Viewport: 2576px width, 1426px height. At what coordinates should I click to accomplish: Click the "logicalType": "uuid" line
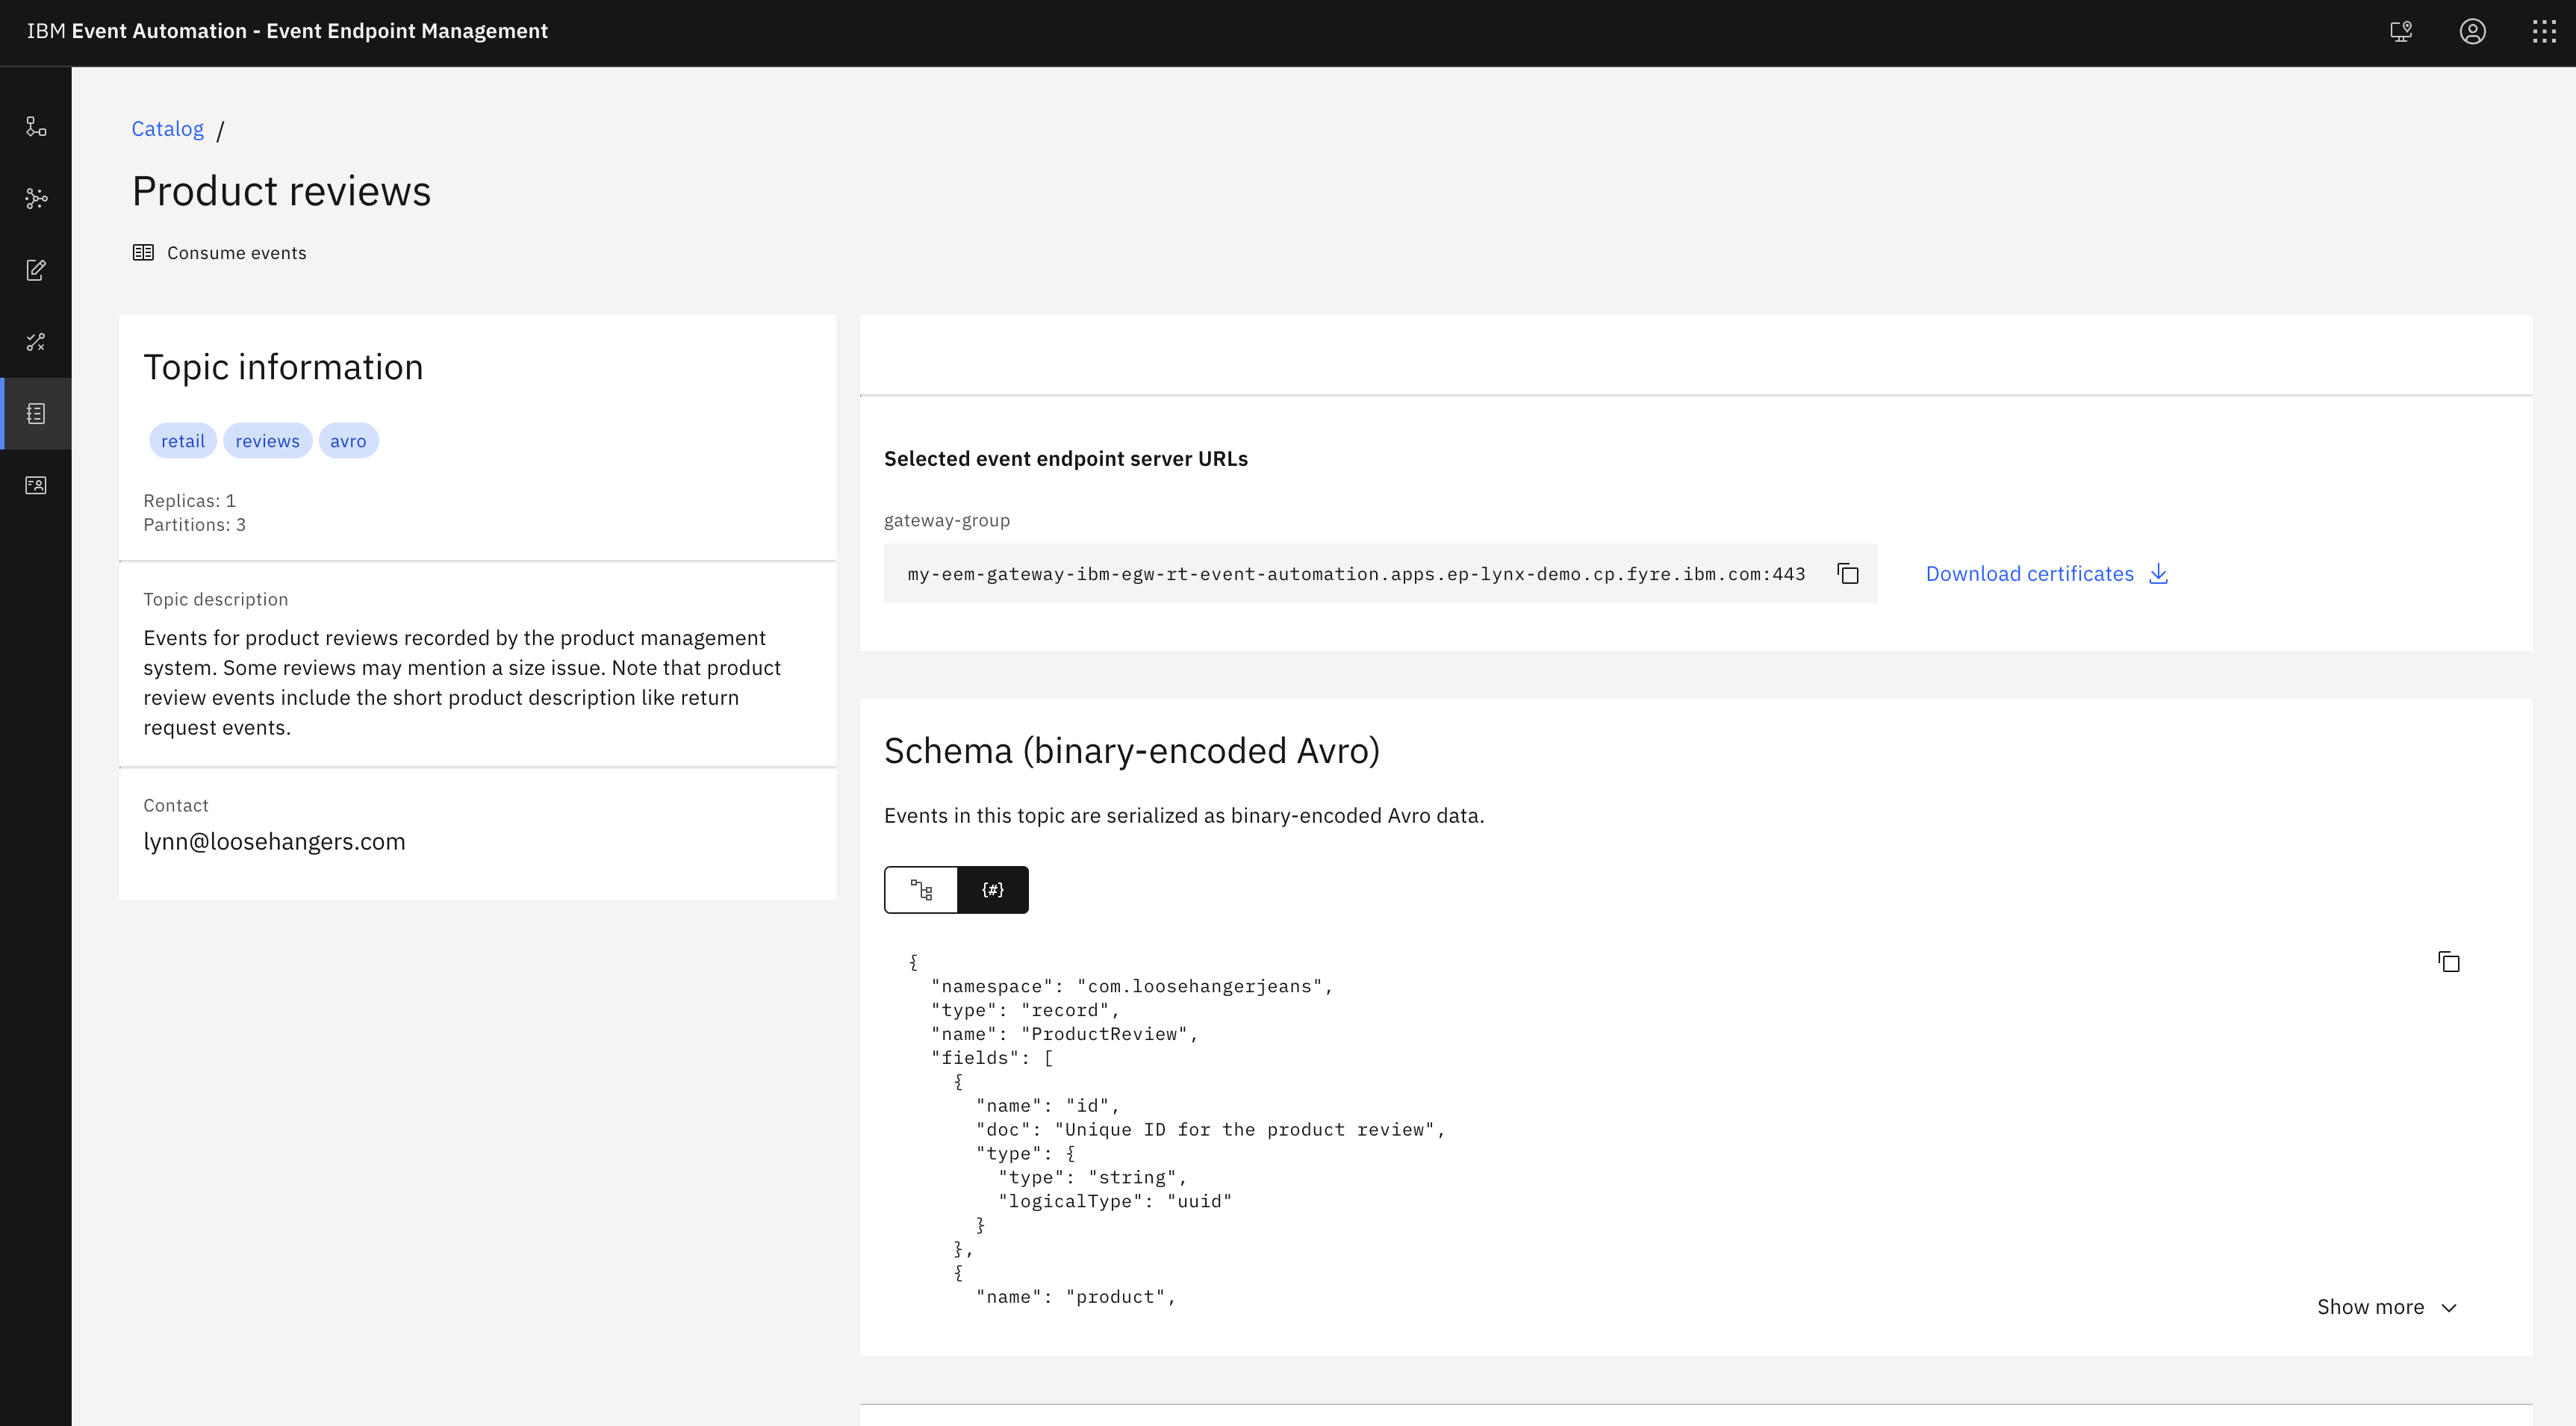[x=1115, y=1202]
